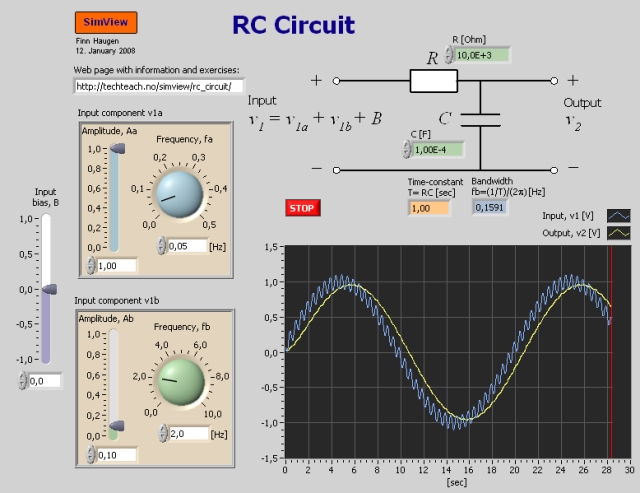Click the 'Finn Haugen' author text

(97, 41)
